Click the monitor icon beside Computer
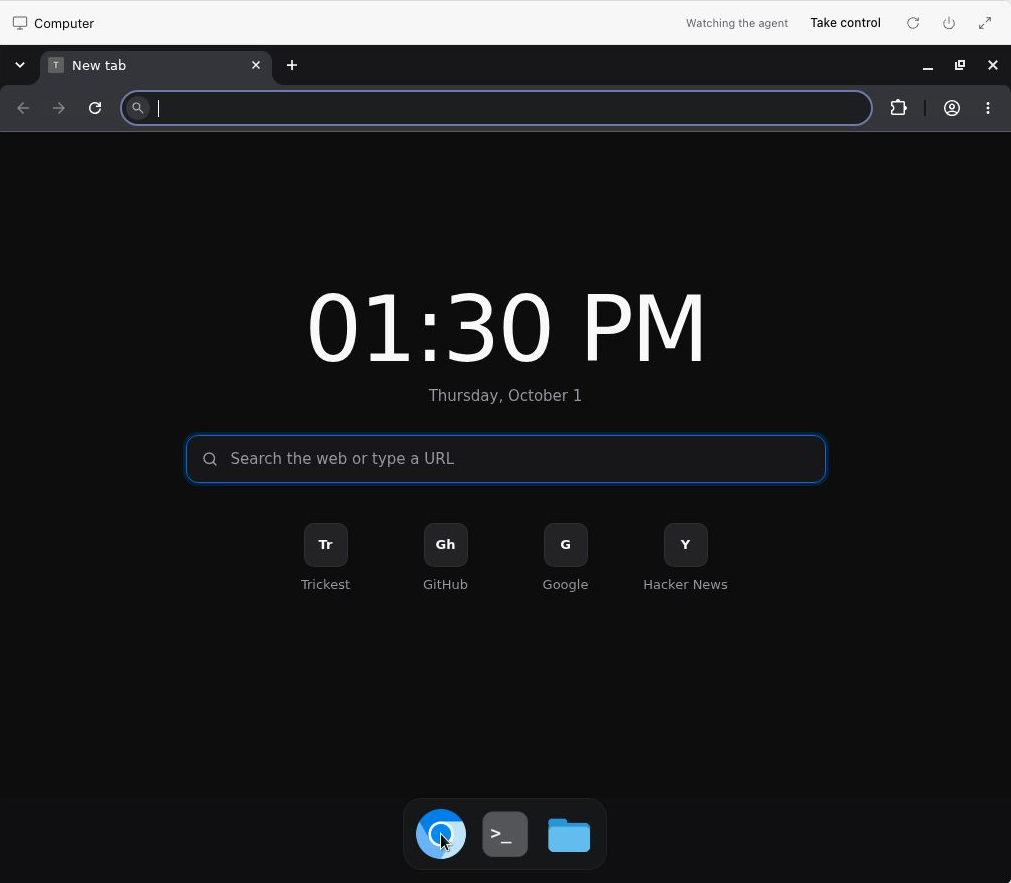 [x=20, y=23]
